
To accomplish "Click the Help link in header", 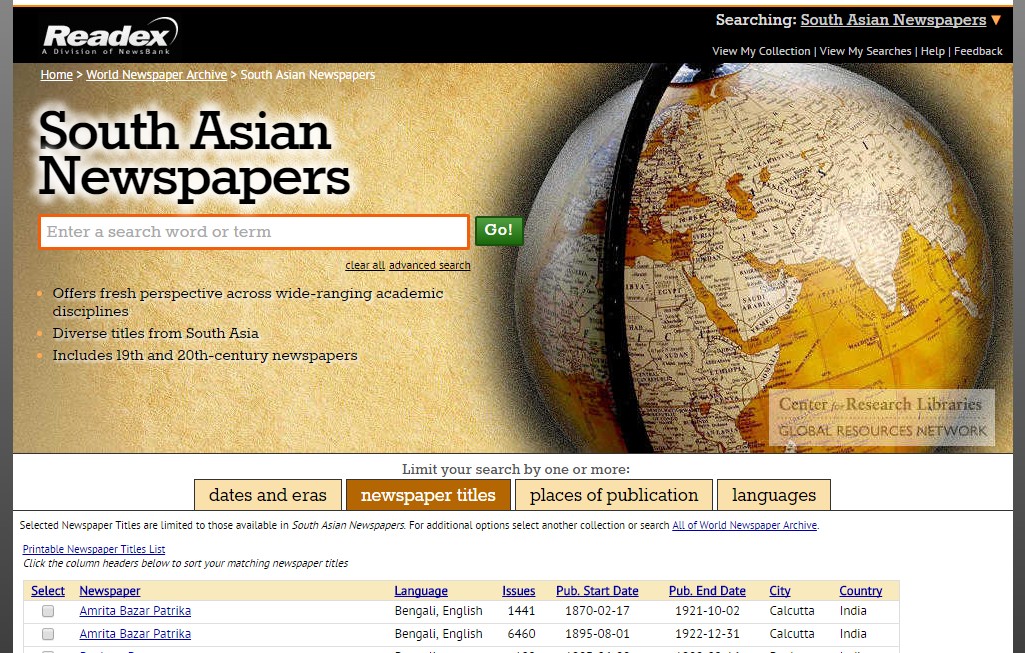I will [x=932, y=51].
